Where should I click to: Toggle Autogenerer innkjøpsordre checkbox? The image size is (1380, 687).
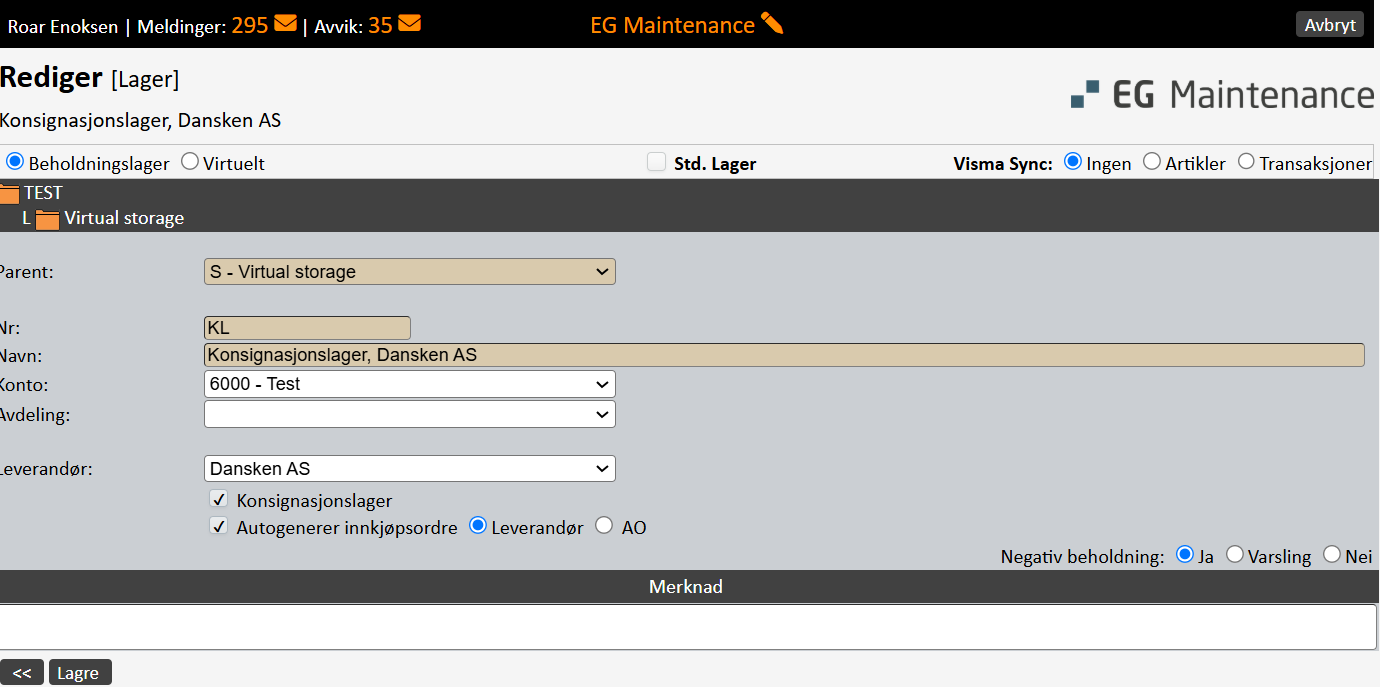(x=219, y=526)
